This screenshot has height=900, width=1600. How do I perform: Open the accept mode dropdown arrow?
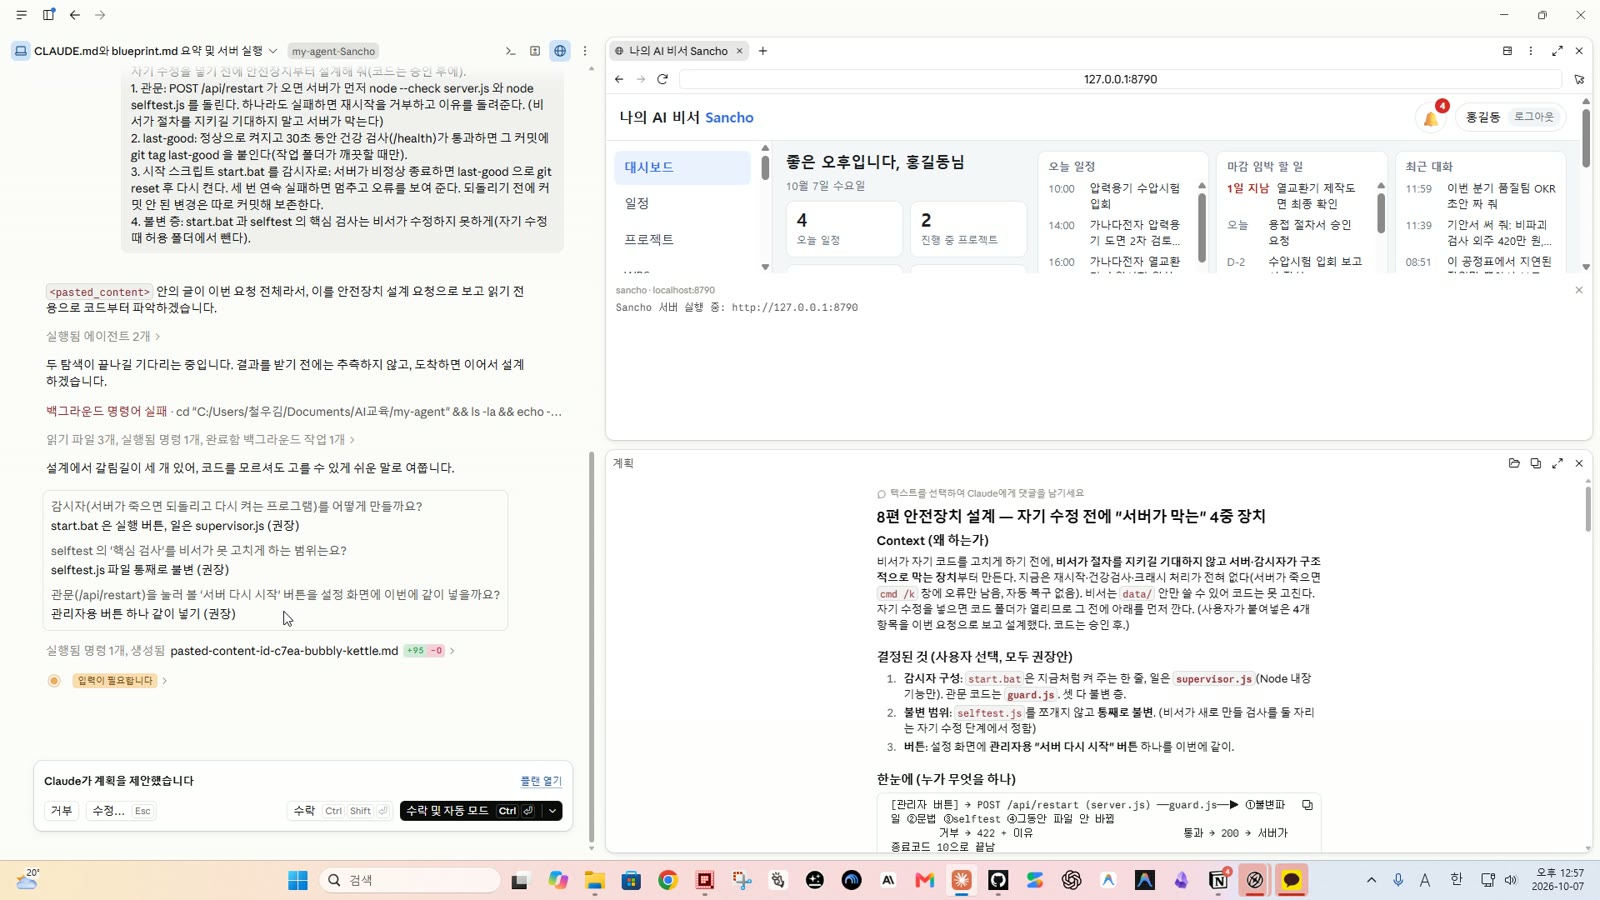click(552, 811)
